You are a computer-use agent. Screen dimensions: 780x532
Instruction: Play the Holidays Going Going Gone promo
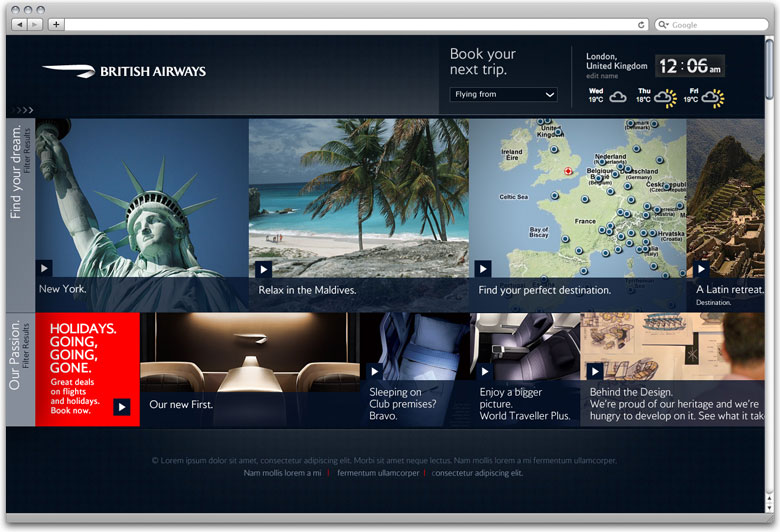[122, 407]
